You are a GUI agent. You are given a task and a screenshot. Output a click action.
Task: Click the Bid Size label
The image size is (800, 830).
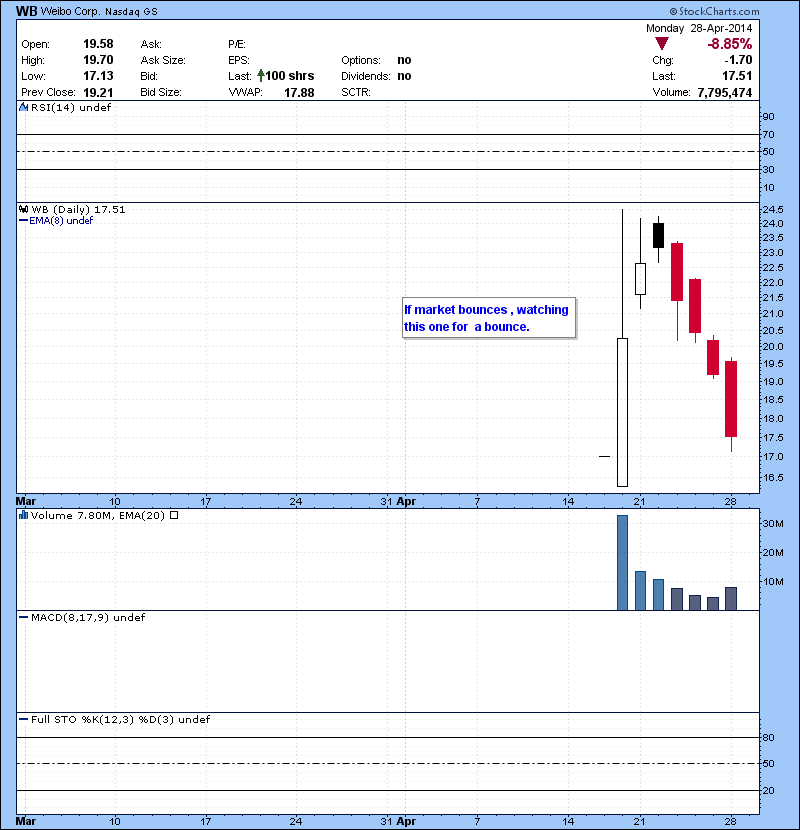161,93
